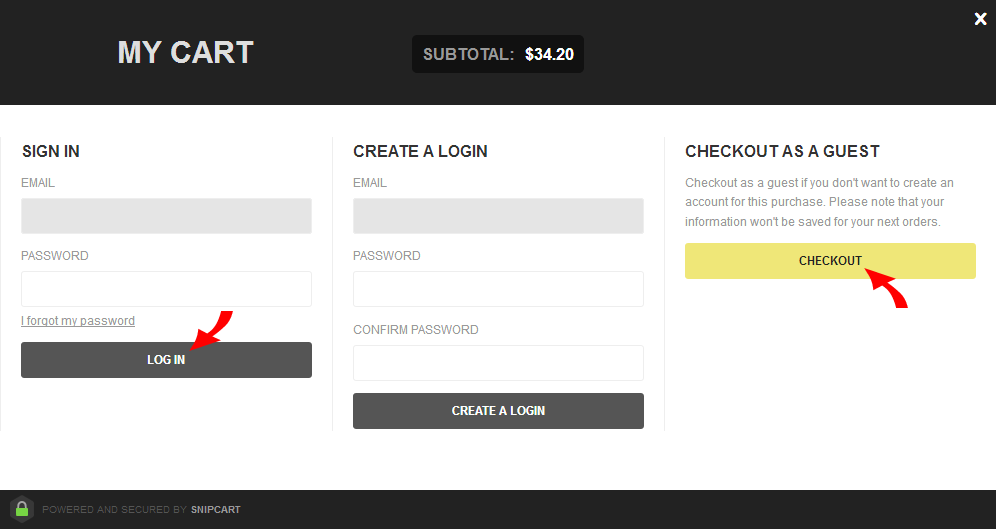Image resolution: width=996 pixels, height=529 pixels.
Task: Click the guest checkout description paragraph
Action: click(x=819, y=202)
